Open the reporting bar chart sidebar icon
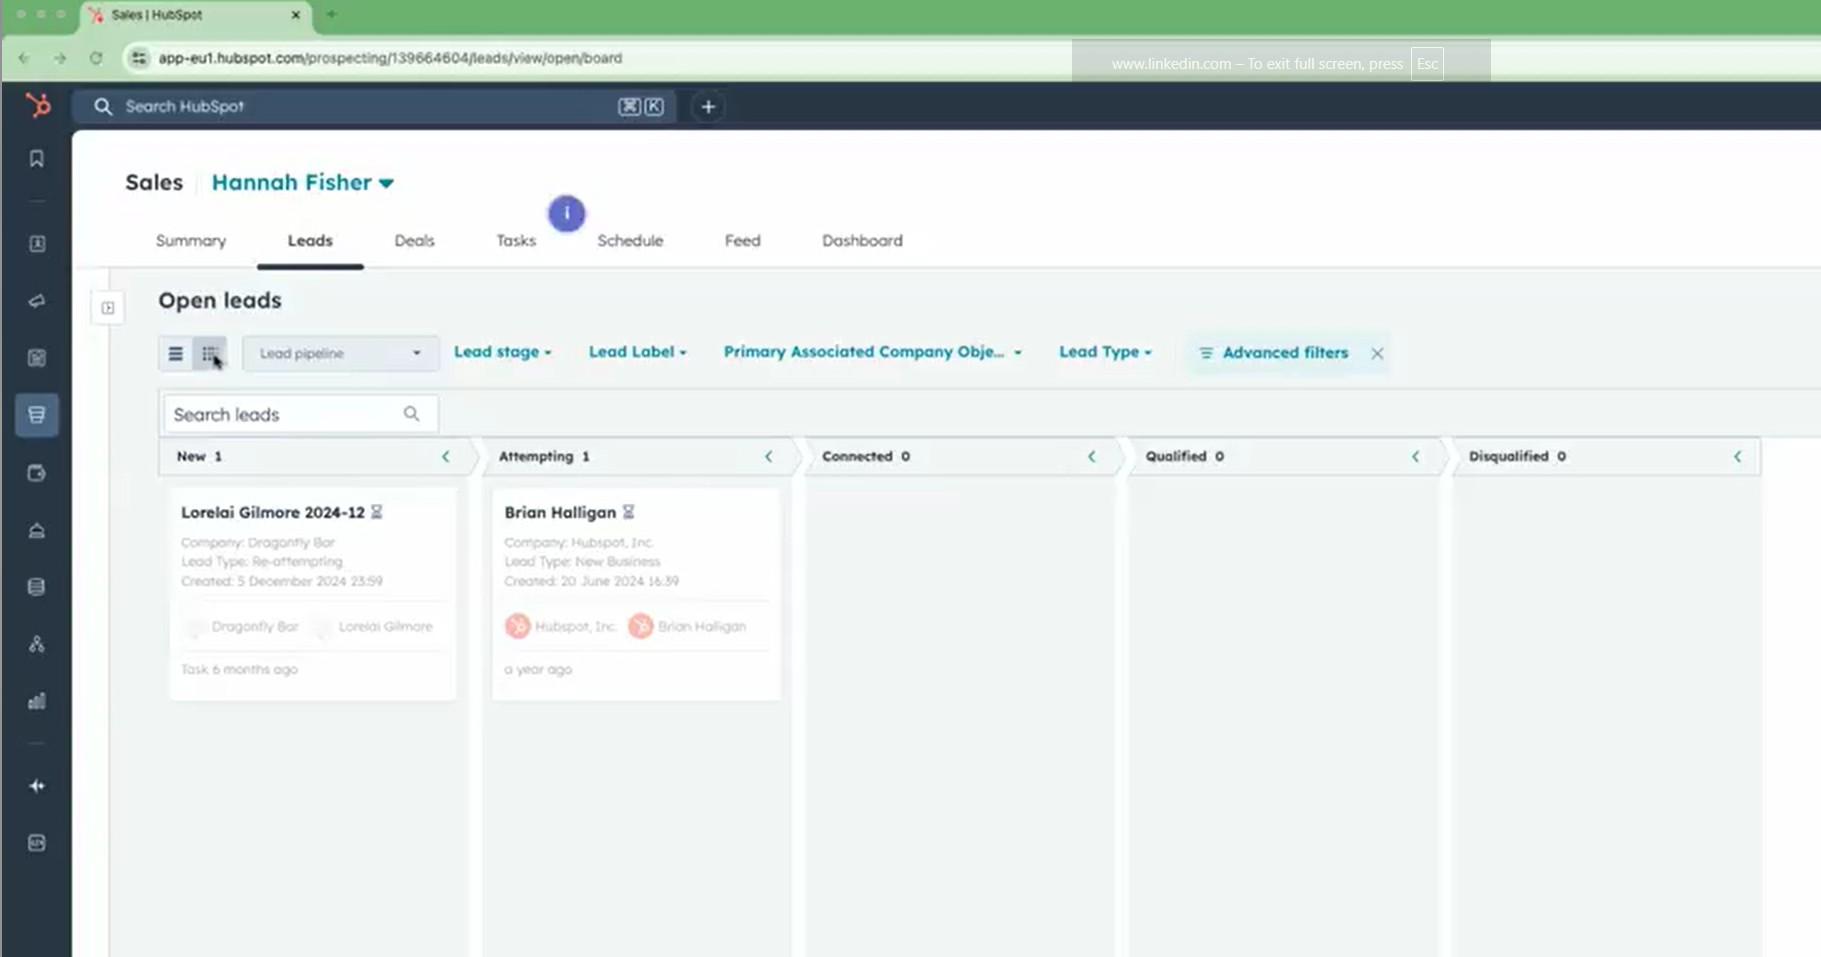Viewport: 1821px width, 957px height. tap(37, 701)
